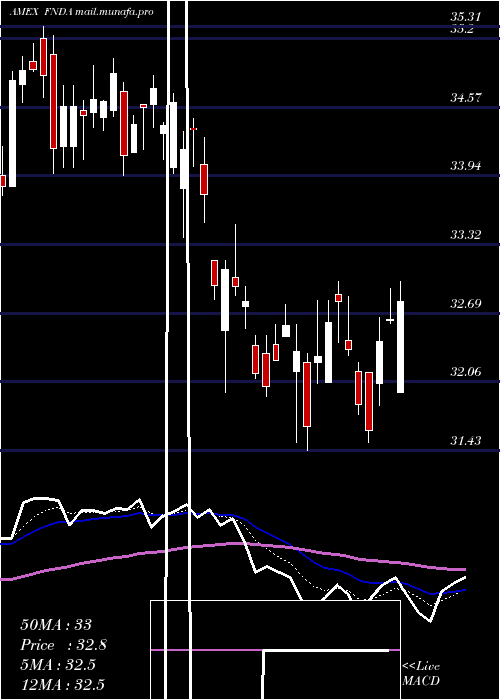Viewport: 500px width, 700px height.
Task: Click the 35.31 price level label
Action: click(x=465, y=17)
